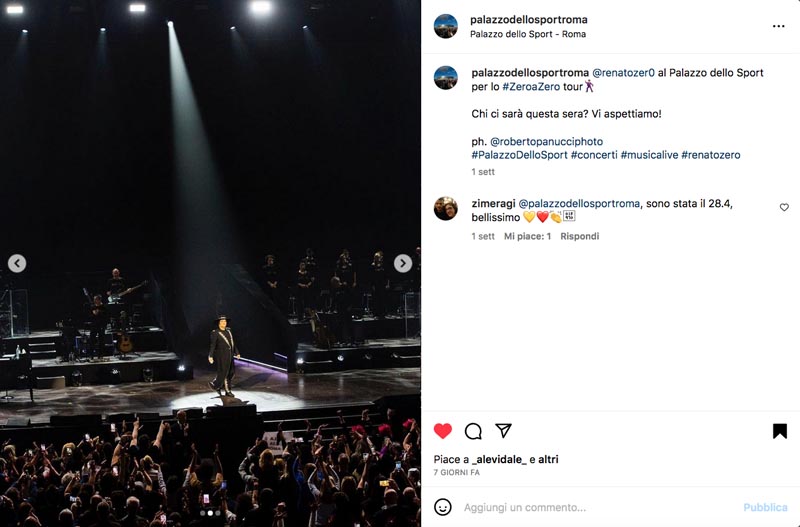This screenshot has height=527, width=800.
Task: Like zimeragi's comment with small heart
Action: [x=784, y=207]
